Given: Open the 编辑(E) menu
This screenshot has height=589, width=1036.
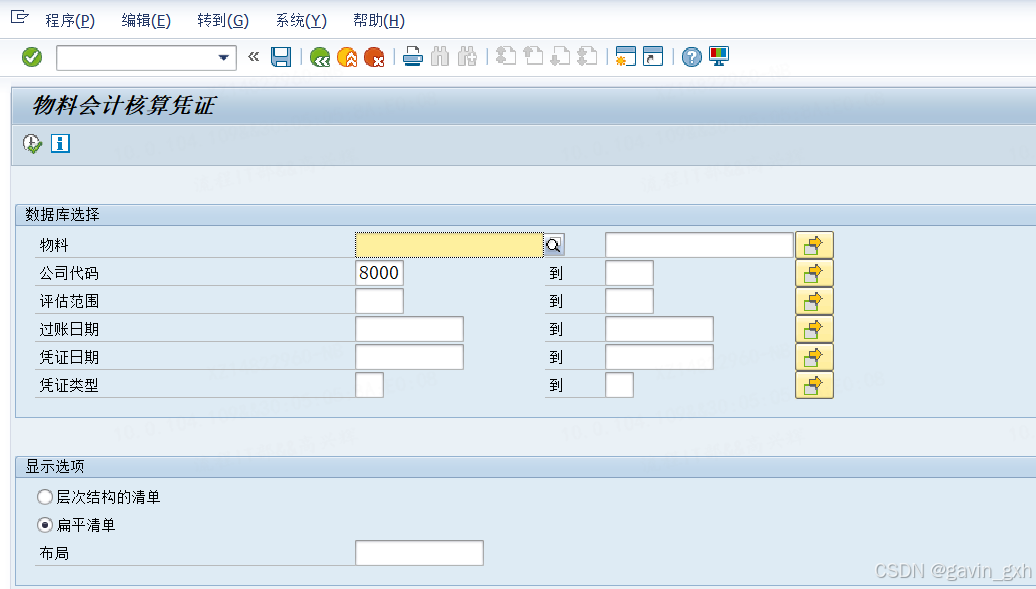Looking at the screenshot, I should coord(146,20).
